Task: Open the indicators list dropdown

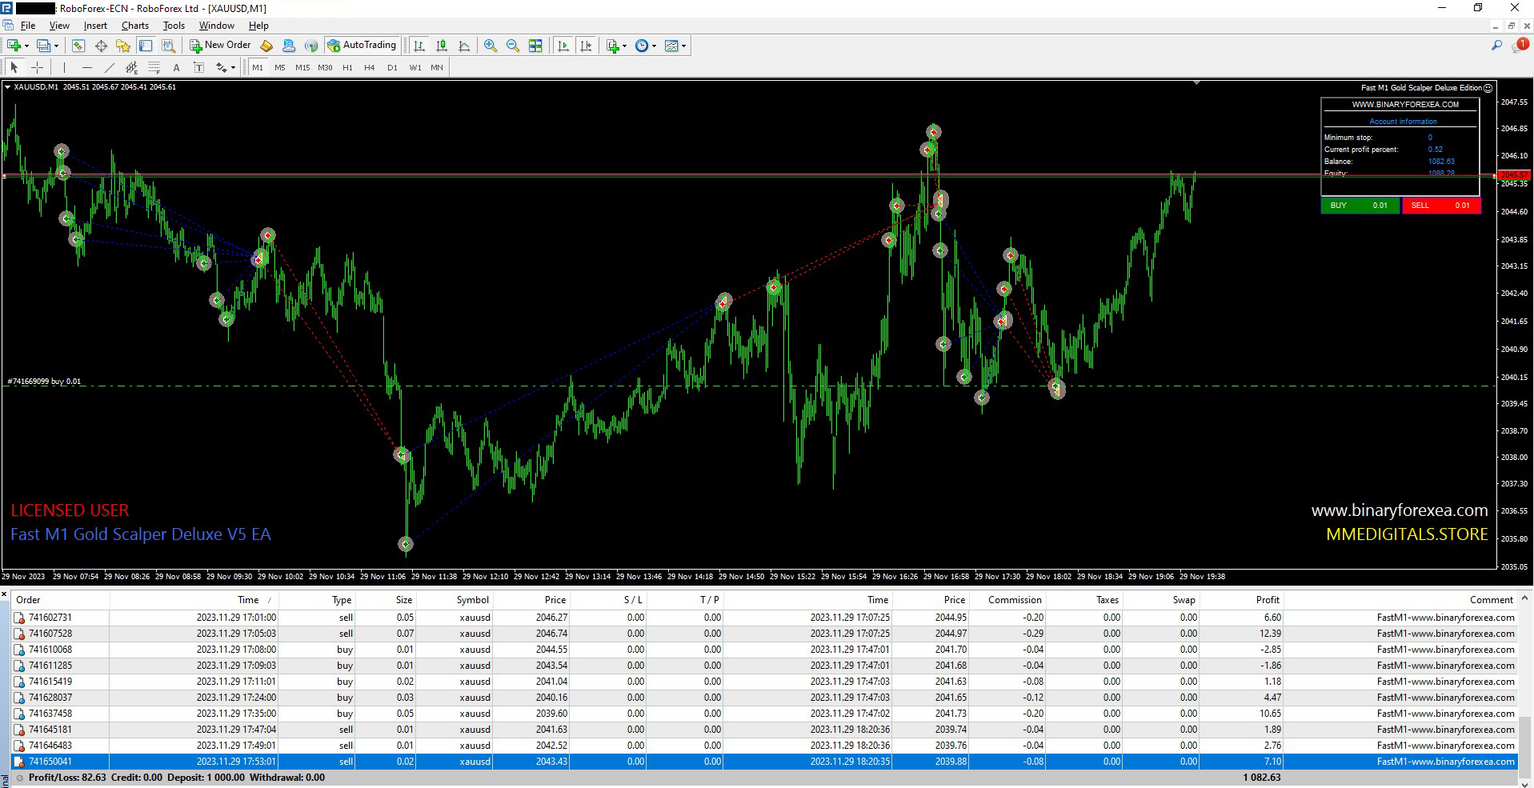Action: 616,46
